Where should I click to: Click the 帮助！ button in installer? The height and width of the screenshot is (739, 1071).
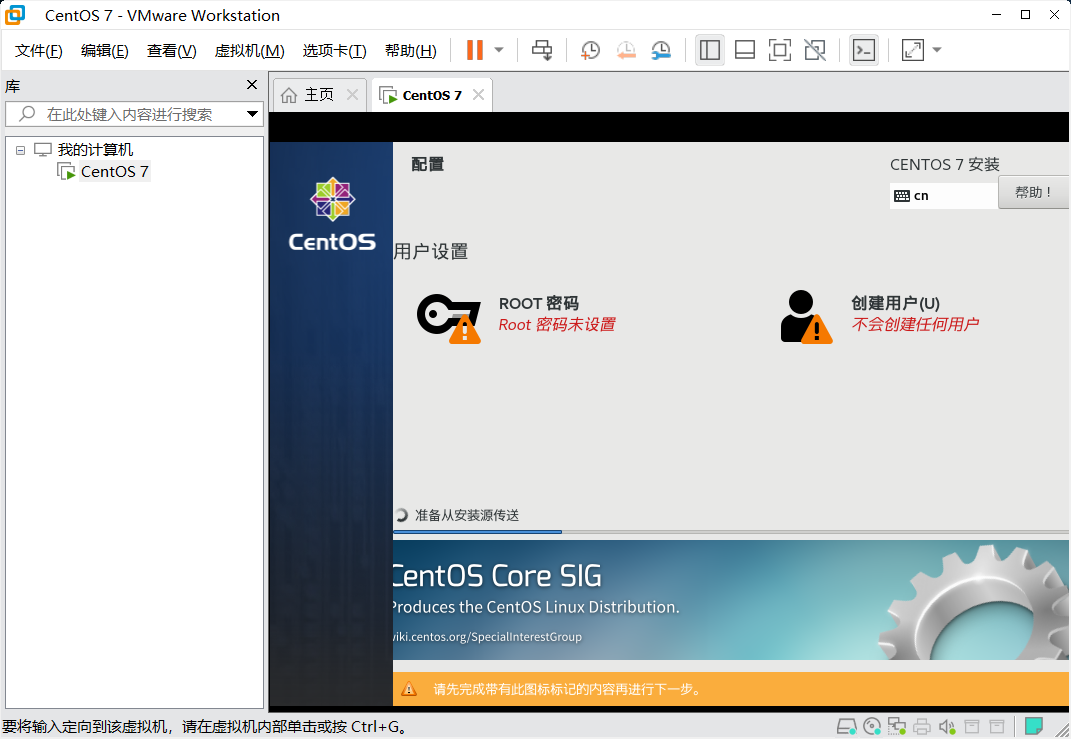click(1033, 193)
